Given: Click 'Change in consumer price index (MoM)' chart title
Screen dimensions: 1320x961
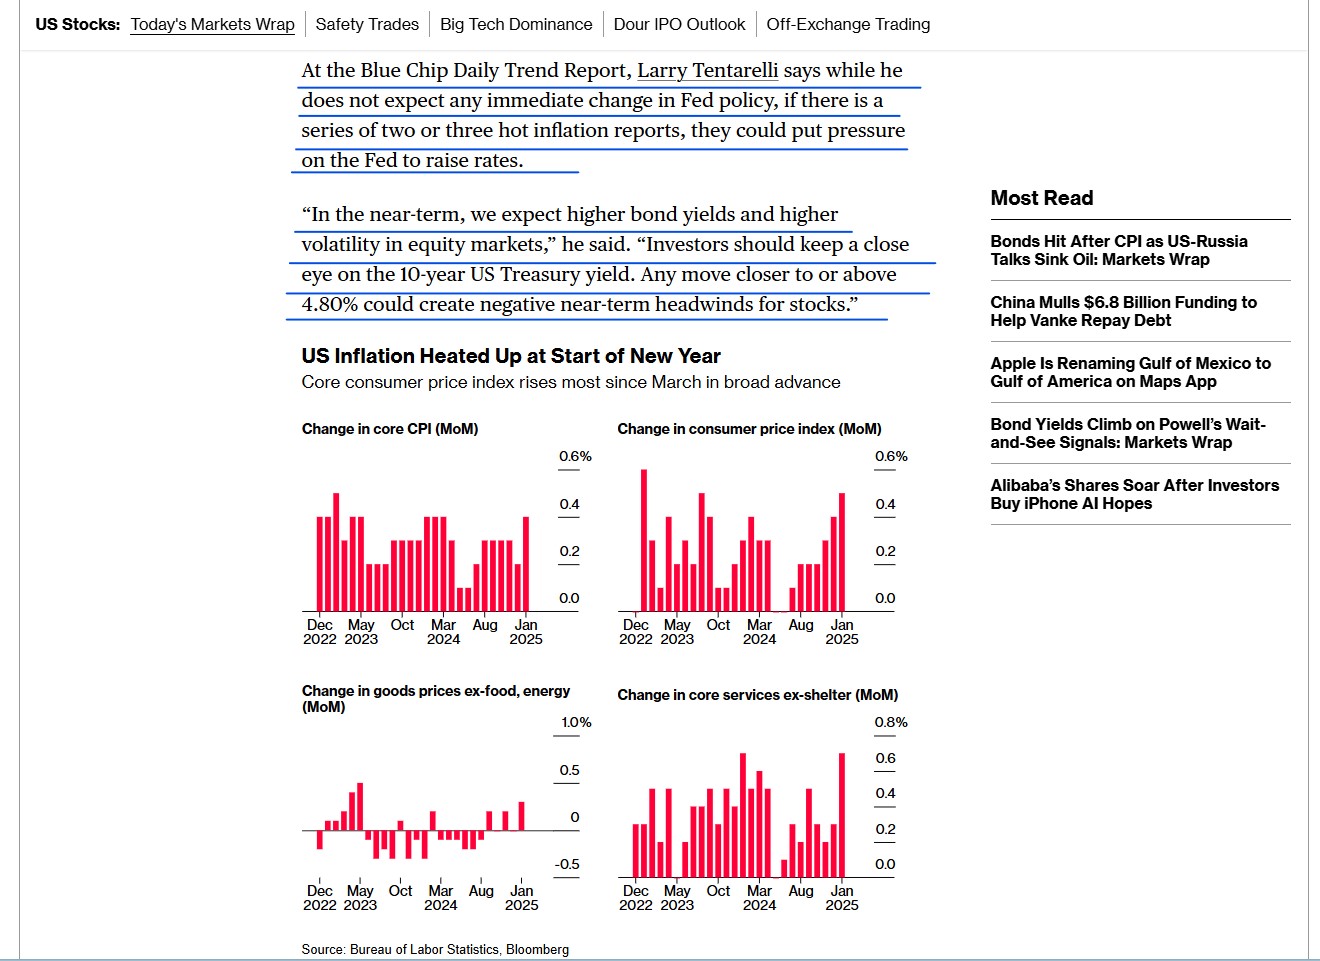Looking at the screenshot, I should (x=750, y=429).
